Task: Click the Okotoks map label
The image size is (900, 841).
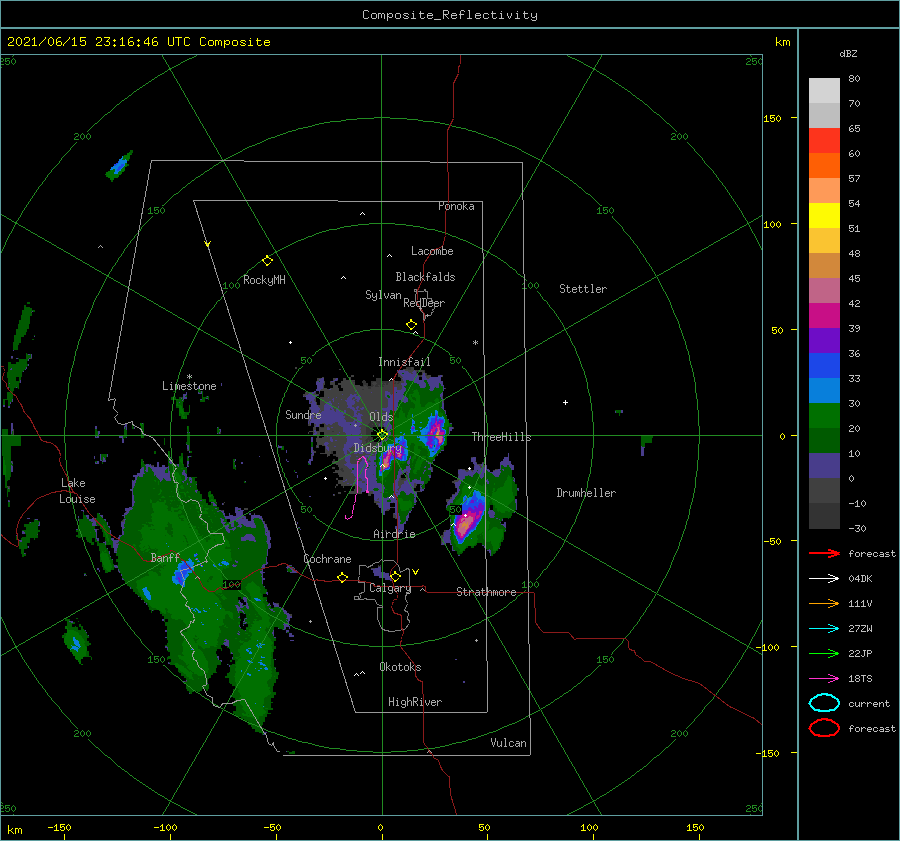Action: tap(400, 667)
